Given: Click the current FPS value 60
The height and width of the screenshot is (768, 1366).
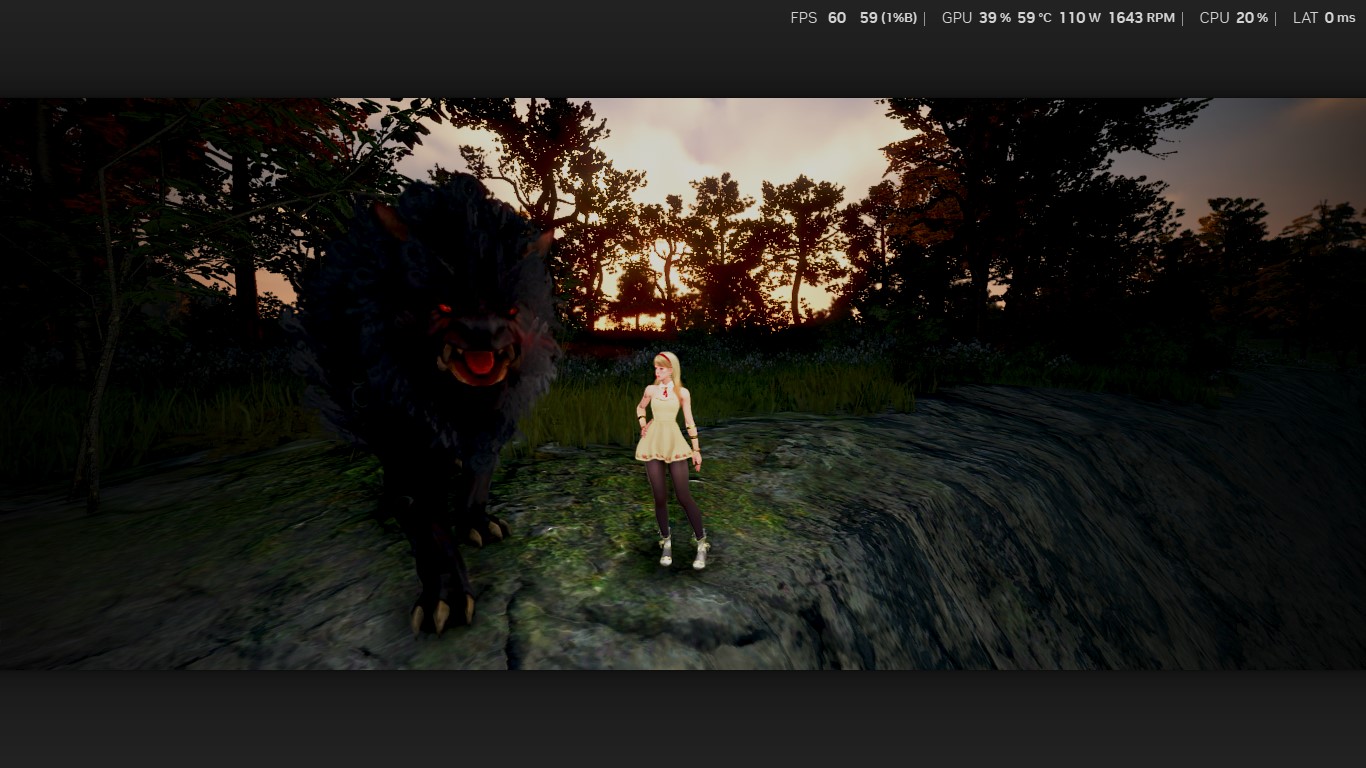Looking at the screenshot, I should [837, 18].
